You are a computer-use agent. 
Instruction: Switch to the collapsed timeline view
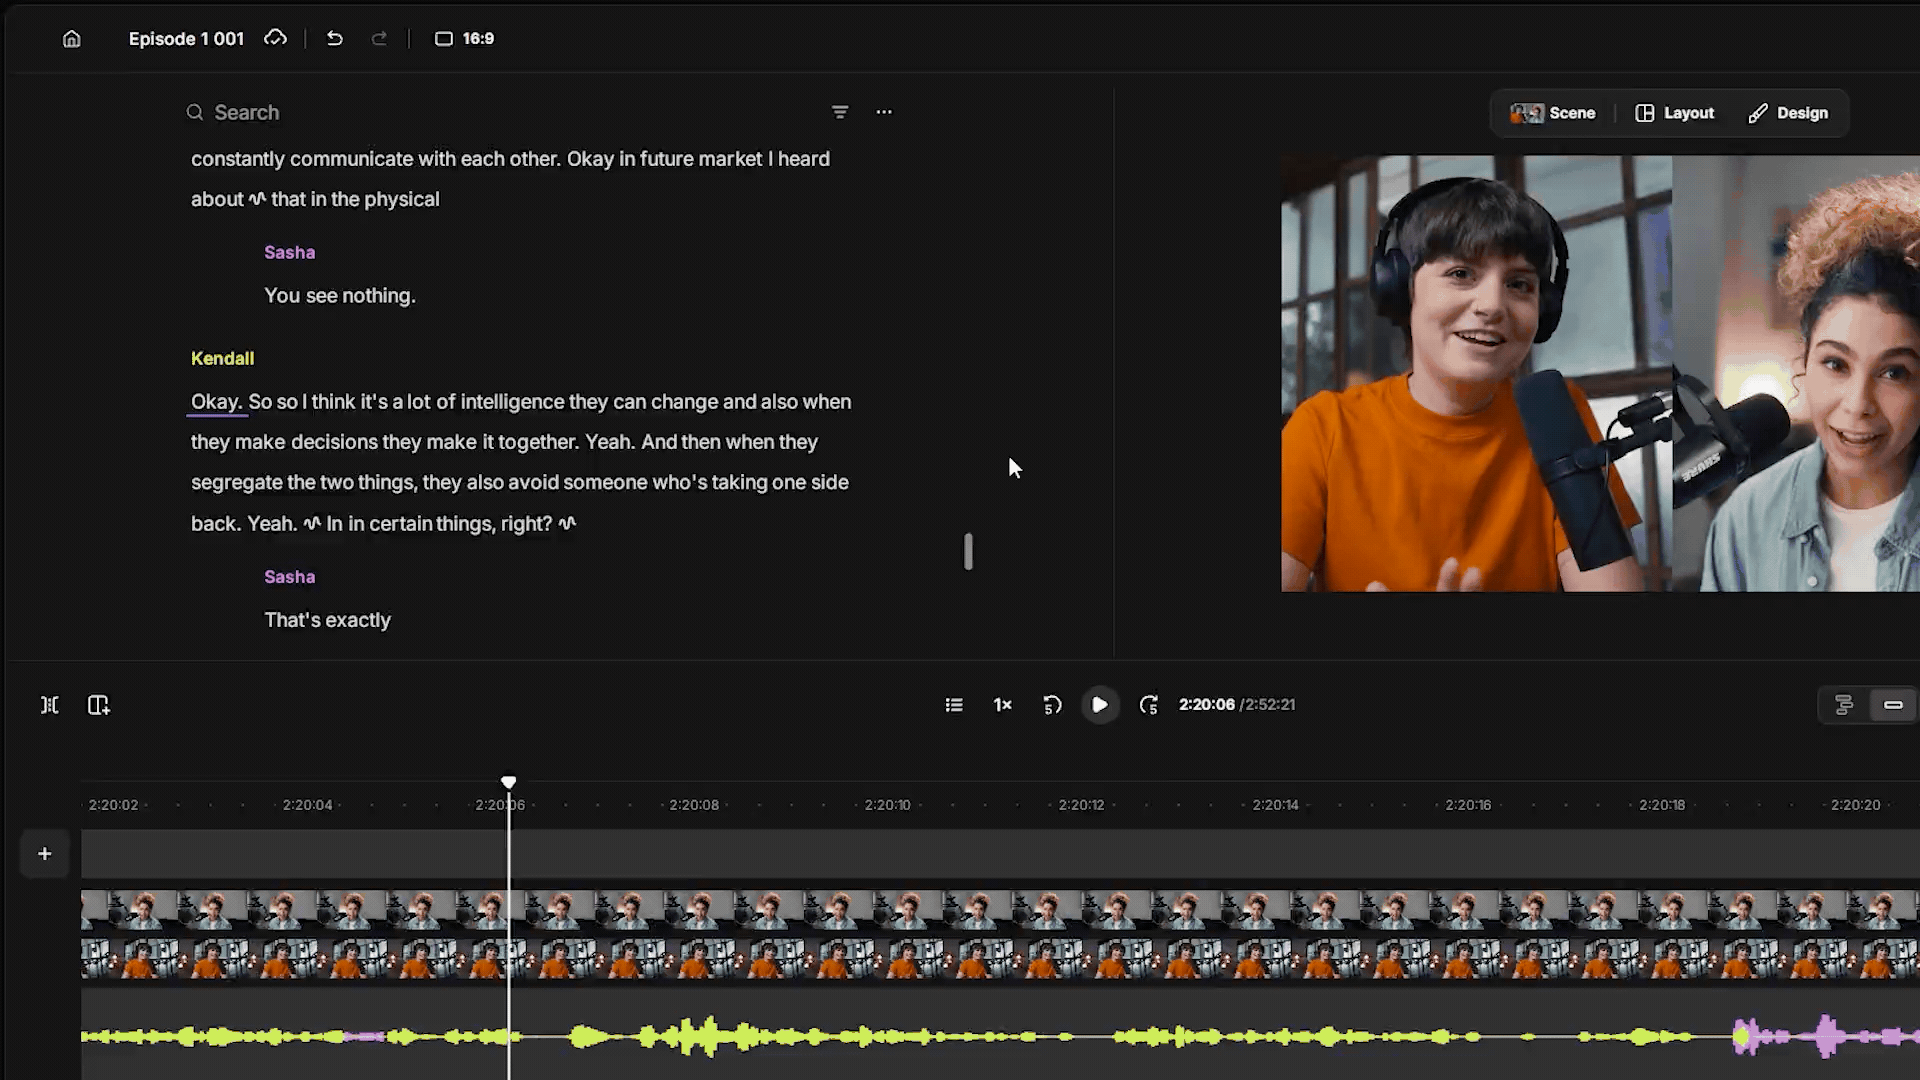(1893, 705)
